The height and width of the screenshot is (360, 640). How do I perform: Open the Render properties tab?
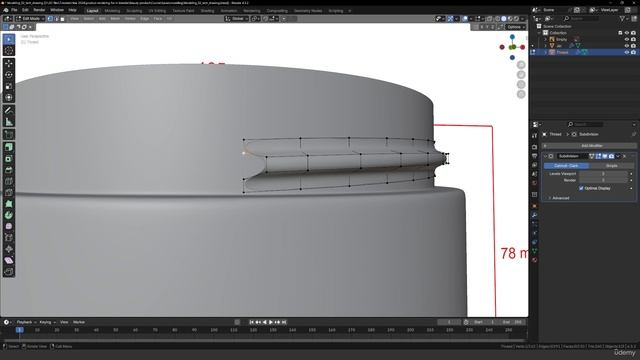(x=535, y=147)
